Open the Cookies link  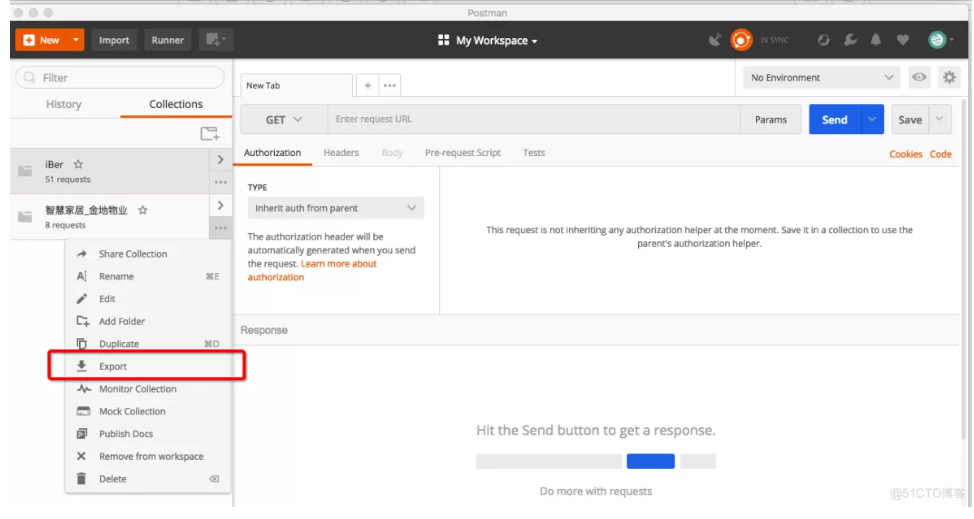(x=906, y=154)
